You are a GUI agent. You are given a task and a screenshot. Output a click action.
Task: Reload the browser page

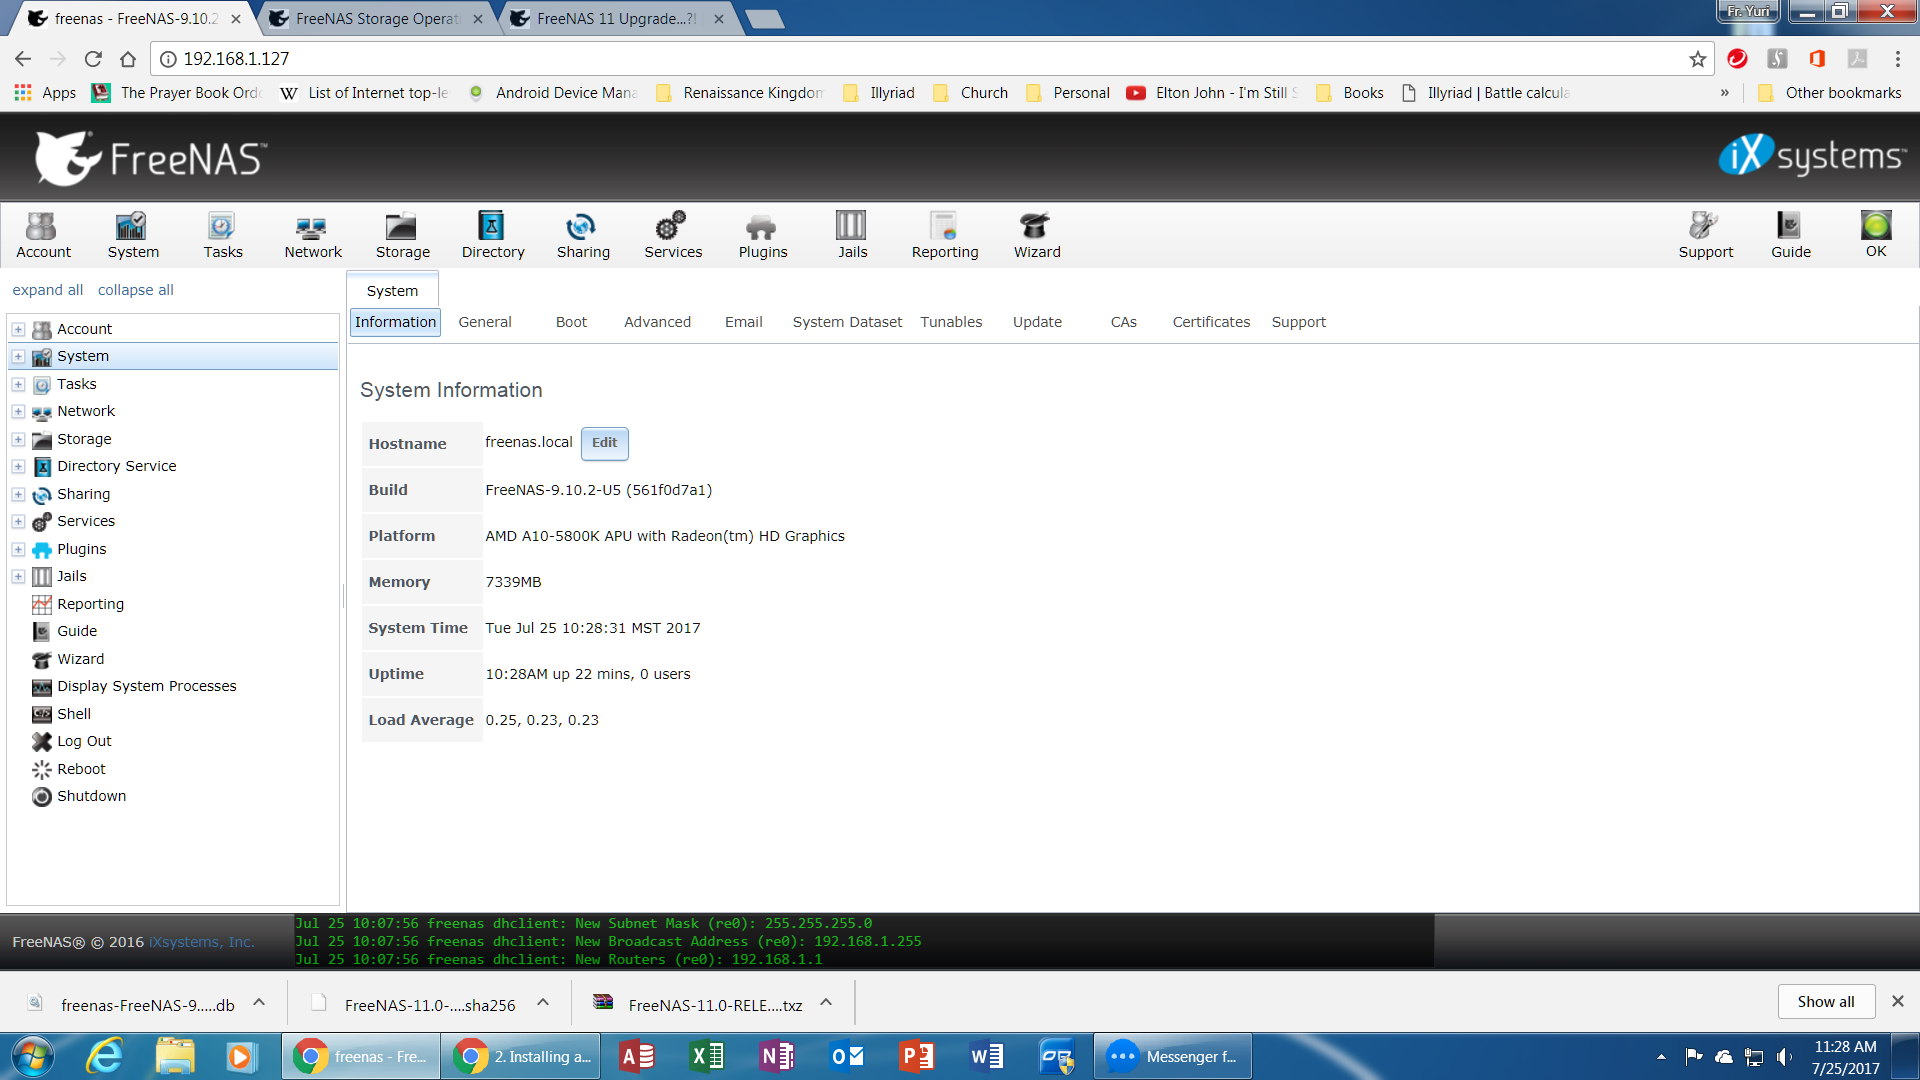pos(93,59)
